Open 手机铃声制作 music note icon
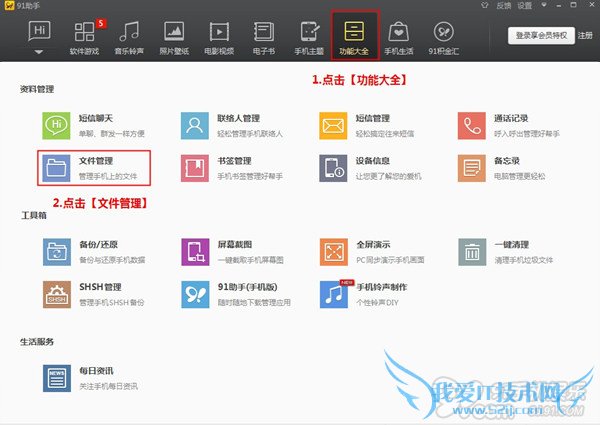The image size is (600, 425). 334,295
